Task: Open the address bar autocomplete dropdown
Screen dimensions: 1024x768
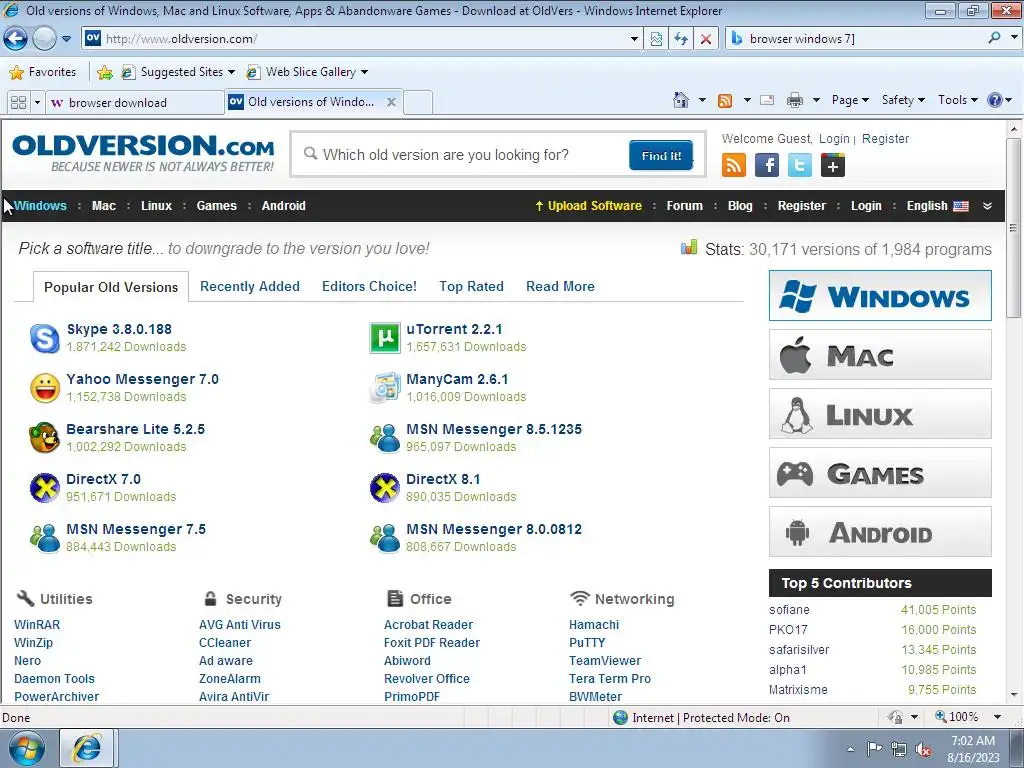Action: [634, 39]
